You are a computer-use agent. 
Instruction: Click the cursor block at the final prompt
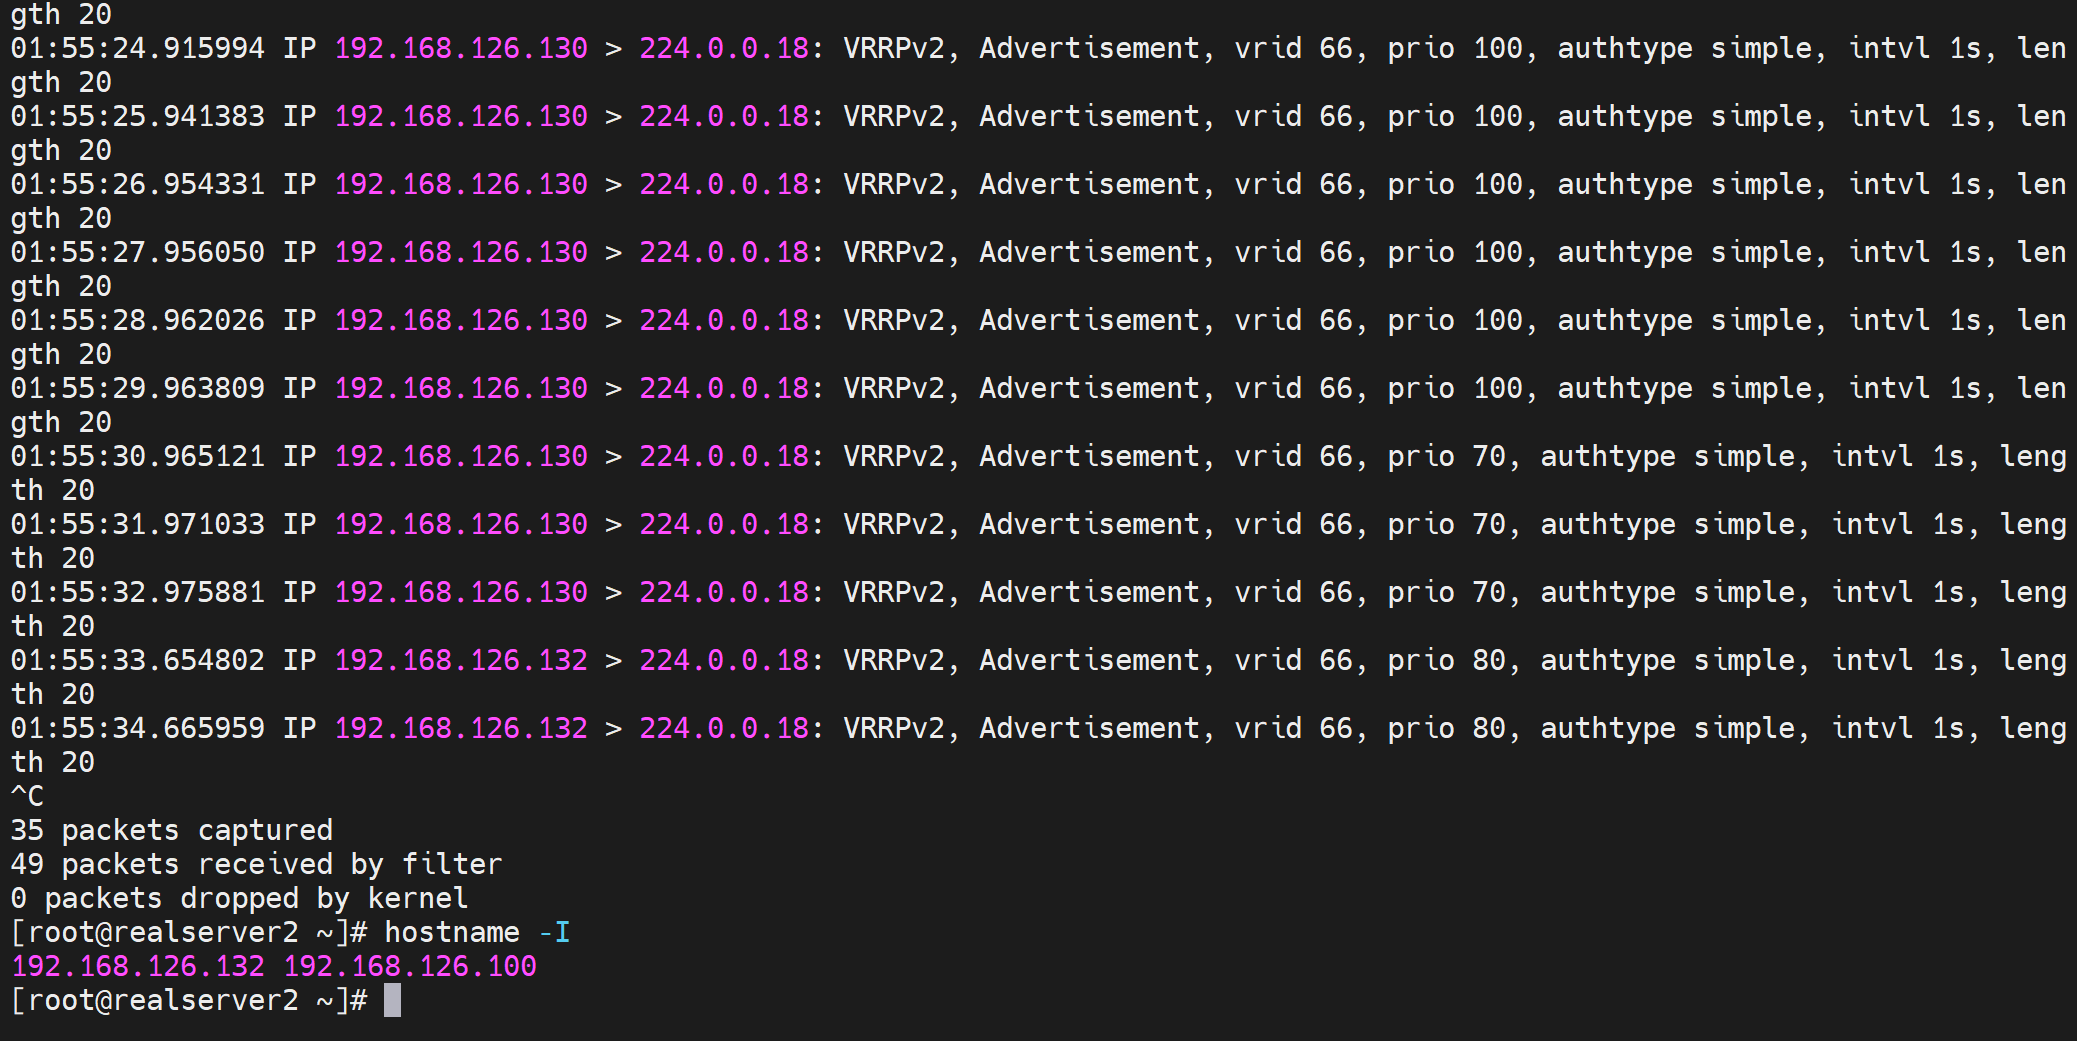click(392, 1000)
